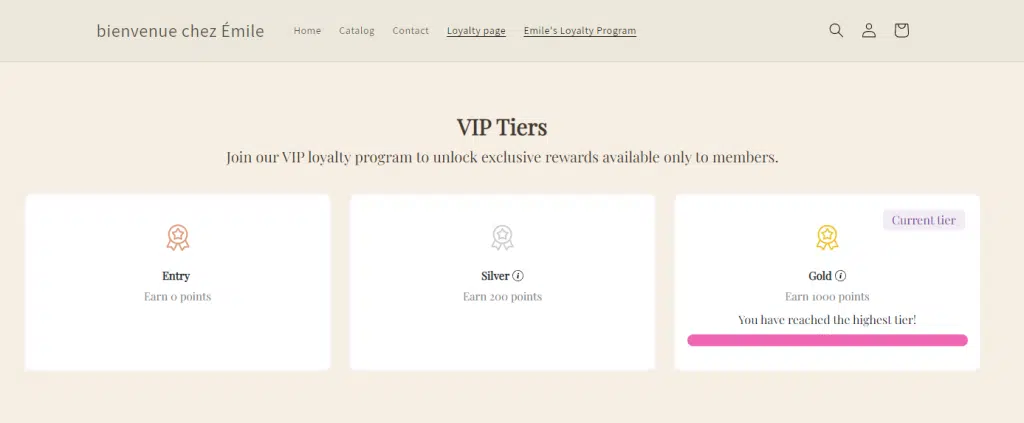
Task: Click 'You have reached the highest tier!' message
Action: pyautogui.click(x=827, y=320)
